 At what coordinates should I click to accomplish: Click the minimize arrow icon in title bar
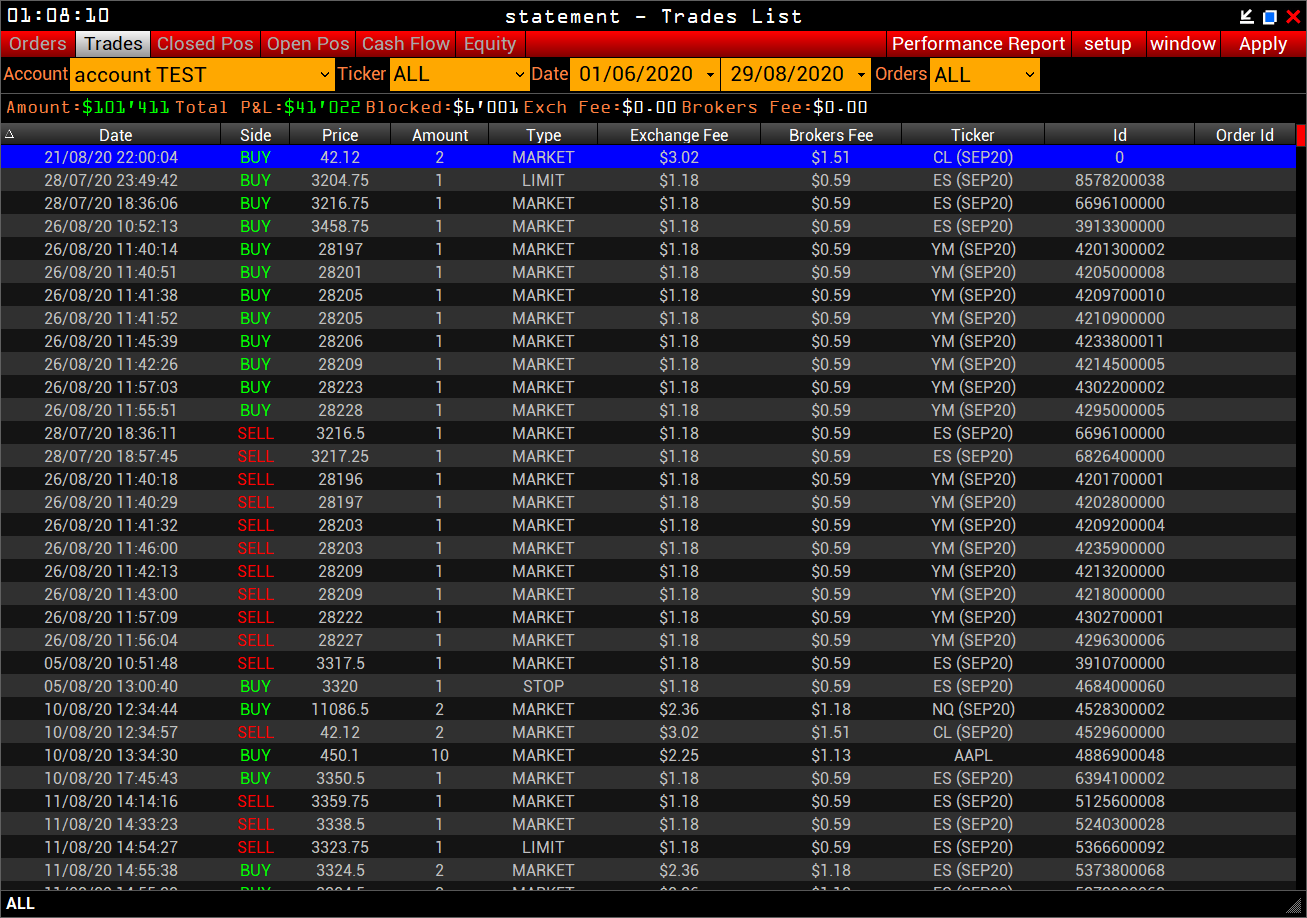coord(1246,17)
